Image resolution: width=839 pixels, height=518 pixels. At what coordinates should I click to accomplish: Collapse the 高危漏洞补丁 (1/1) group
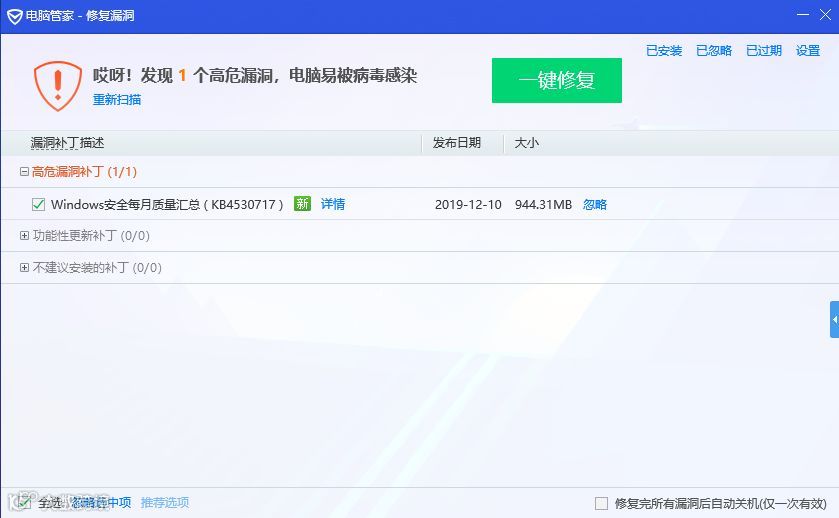click(24, 172)
